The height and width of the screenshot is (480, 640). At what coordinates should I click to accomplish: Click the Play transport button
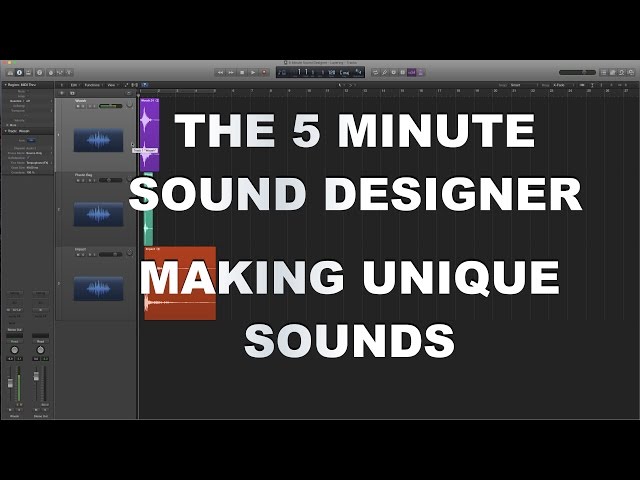pyautogui.click(x=253, y=73)
